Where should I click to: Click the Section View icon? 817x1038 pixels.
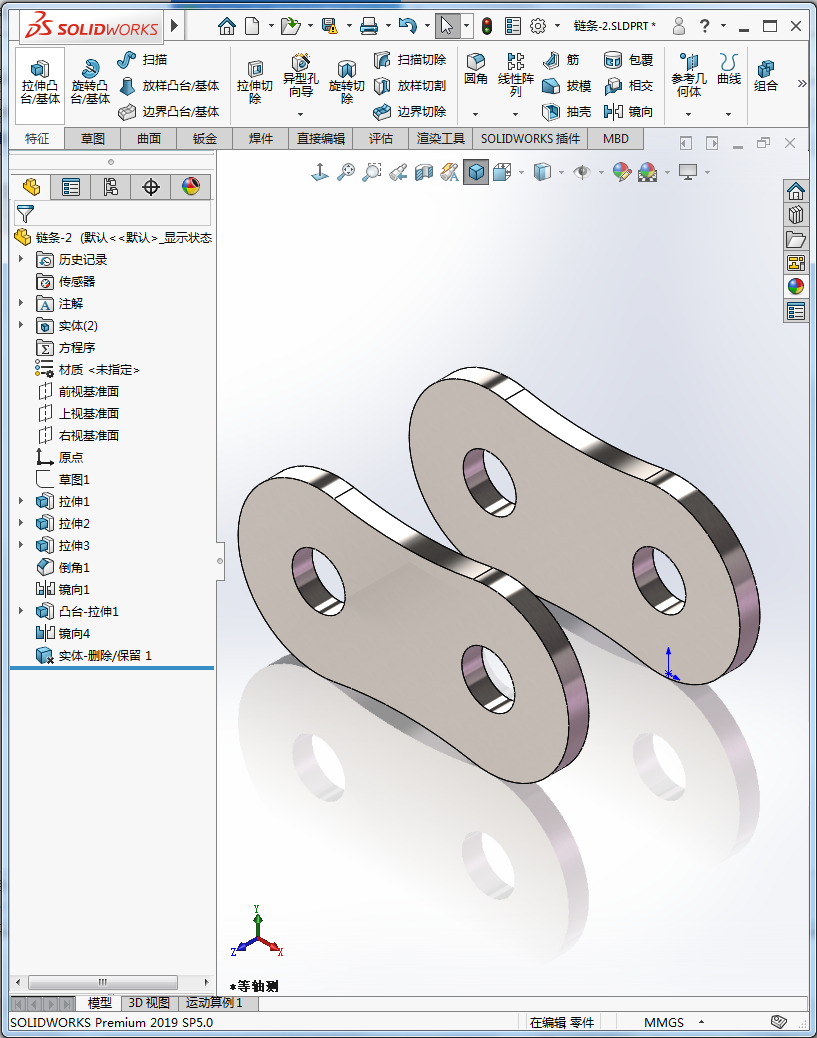click(424, 173)
